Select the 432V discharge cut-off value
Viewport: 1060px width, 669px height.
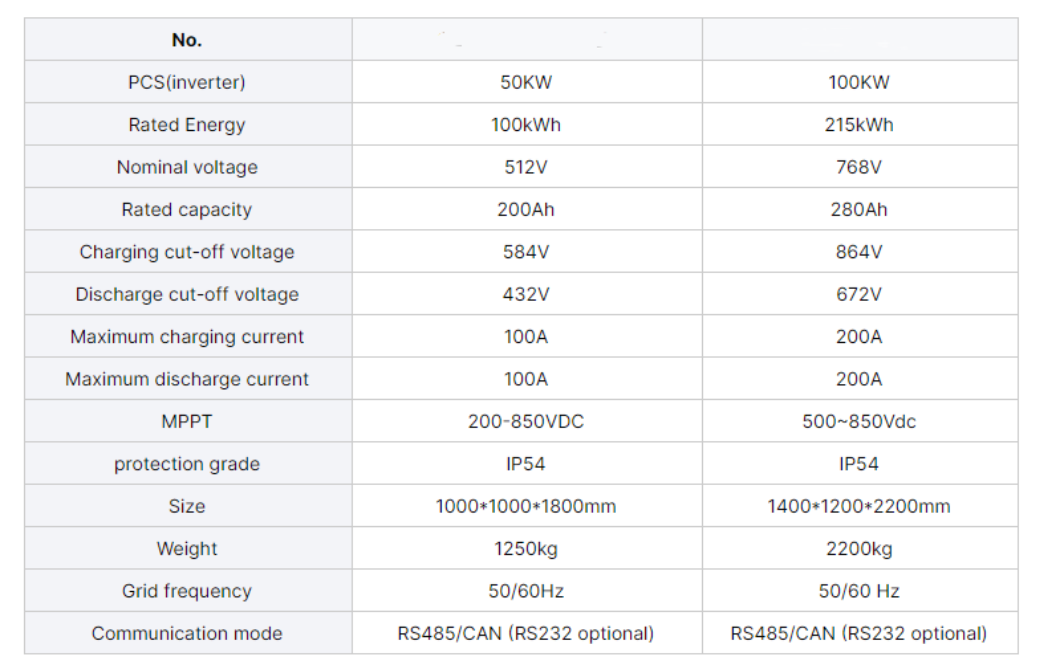[x=526, y=294]
